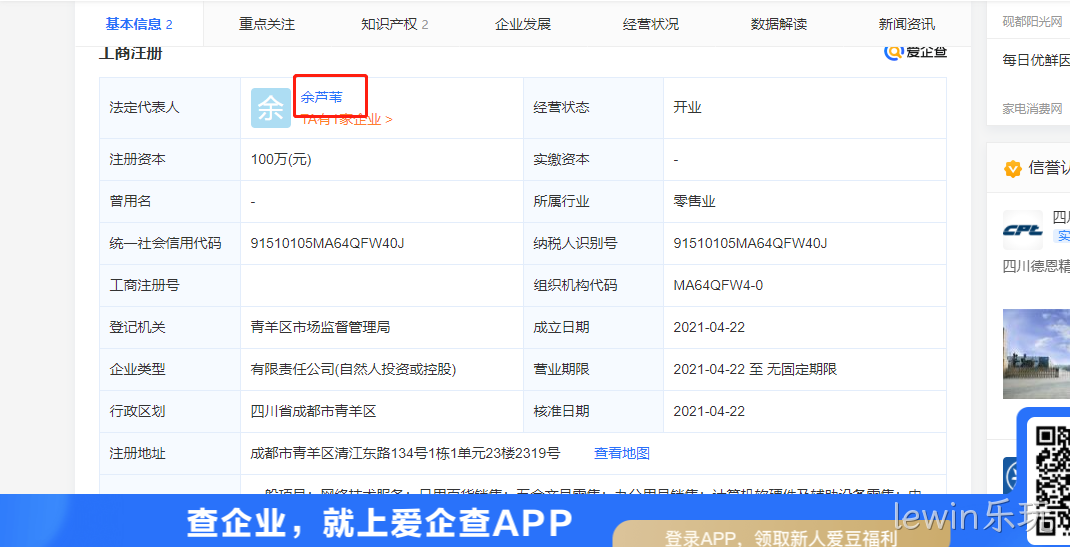Open the 查看地图 link
The height and width of the screenshot is (547, 1070).
[622, 453]
